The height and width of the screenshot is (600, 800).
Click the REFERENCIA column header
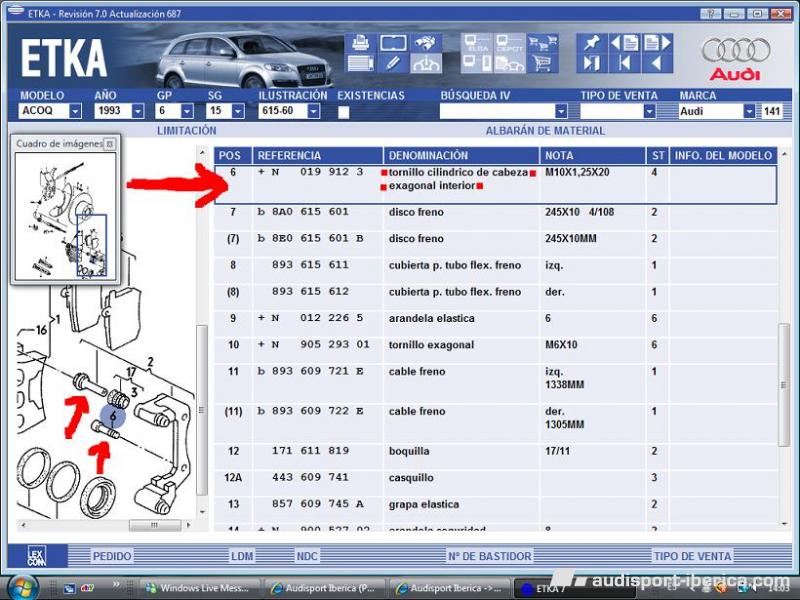[x=317, y=156]
